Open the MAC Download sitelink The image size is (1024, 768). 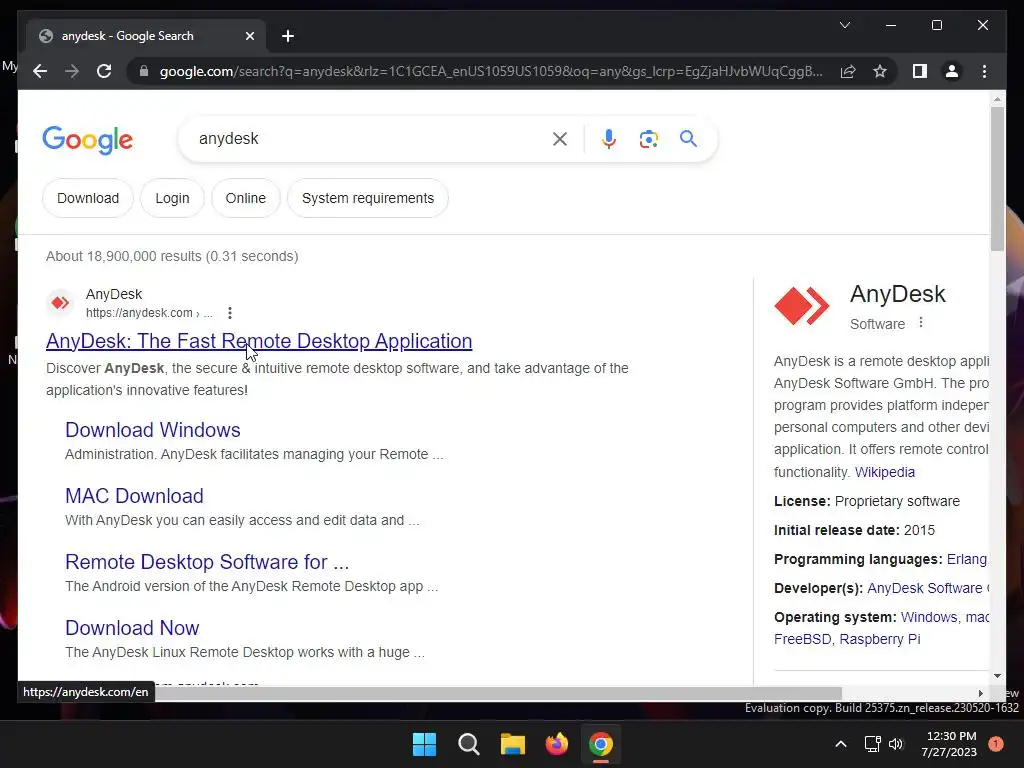134,496
